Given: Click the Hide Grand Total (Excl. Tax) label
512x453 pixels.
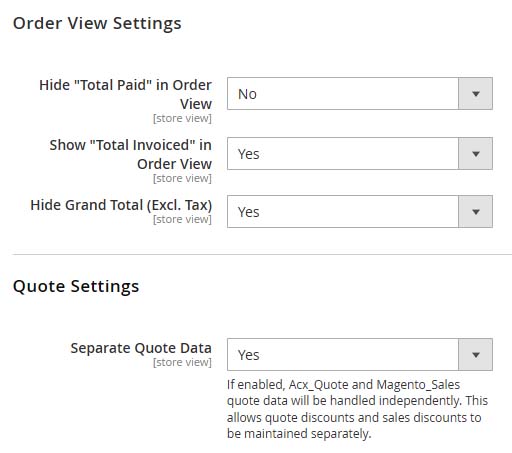Looking at the screenshot, I should (x=121, y=205).
